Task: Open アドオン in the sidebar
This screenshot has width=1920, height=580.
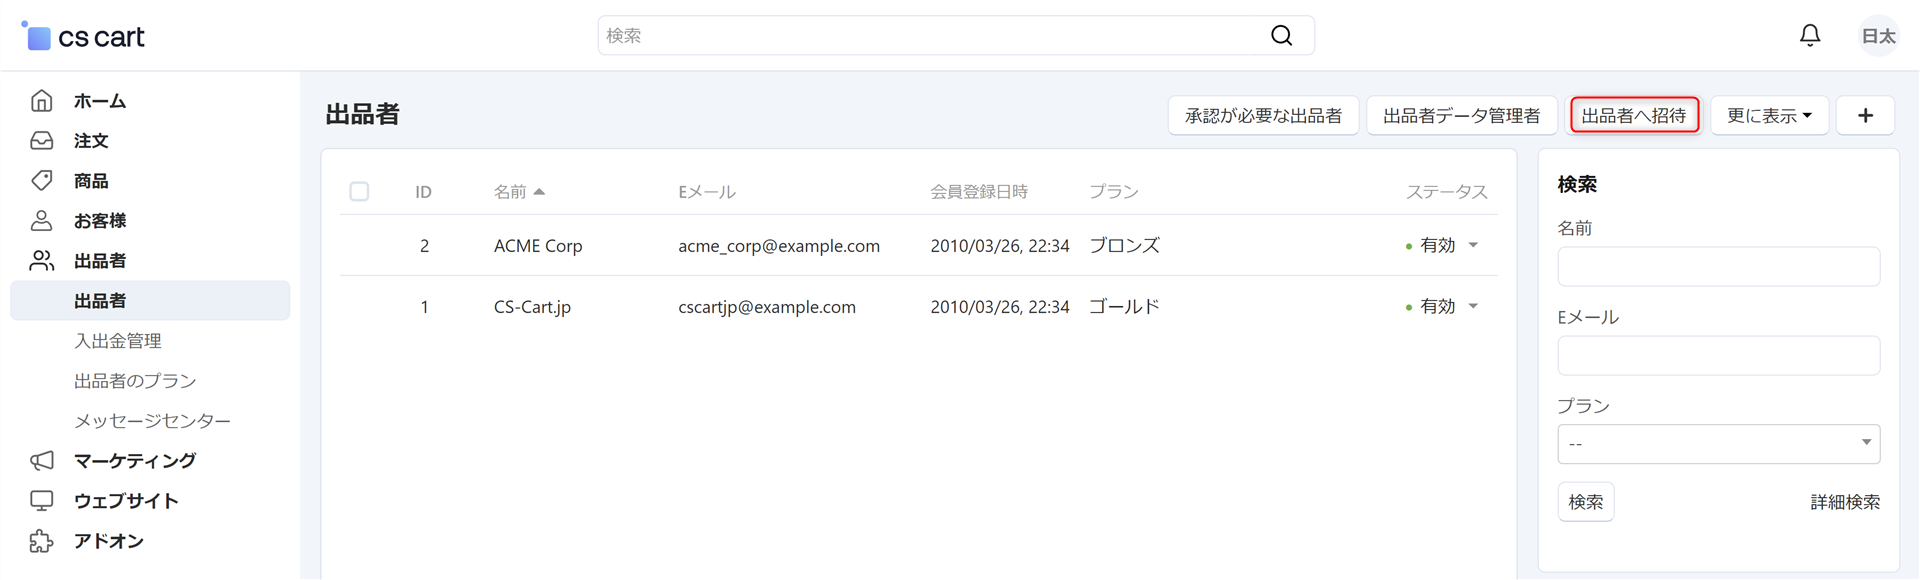Action: (x=109, y=541)
